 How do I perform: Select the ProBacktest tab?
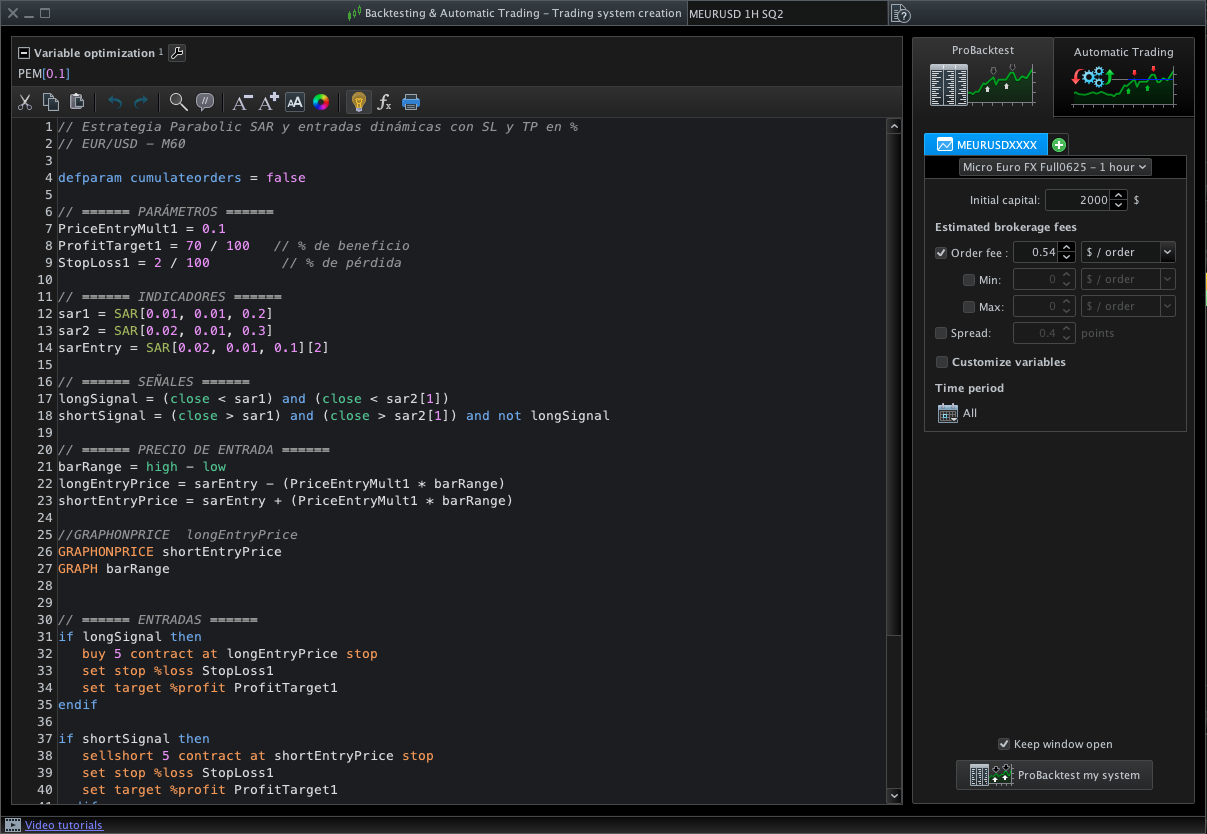point(982,77)
